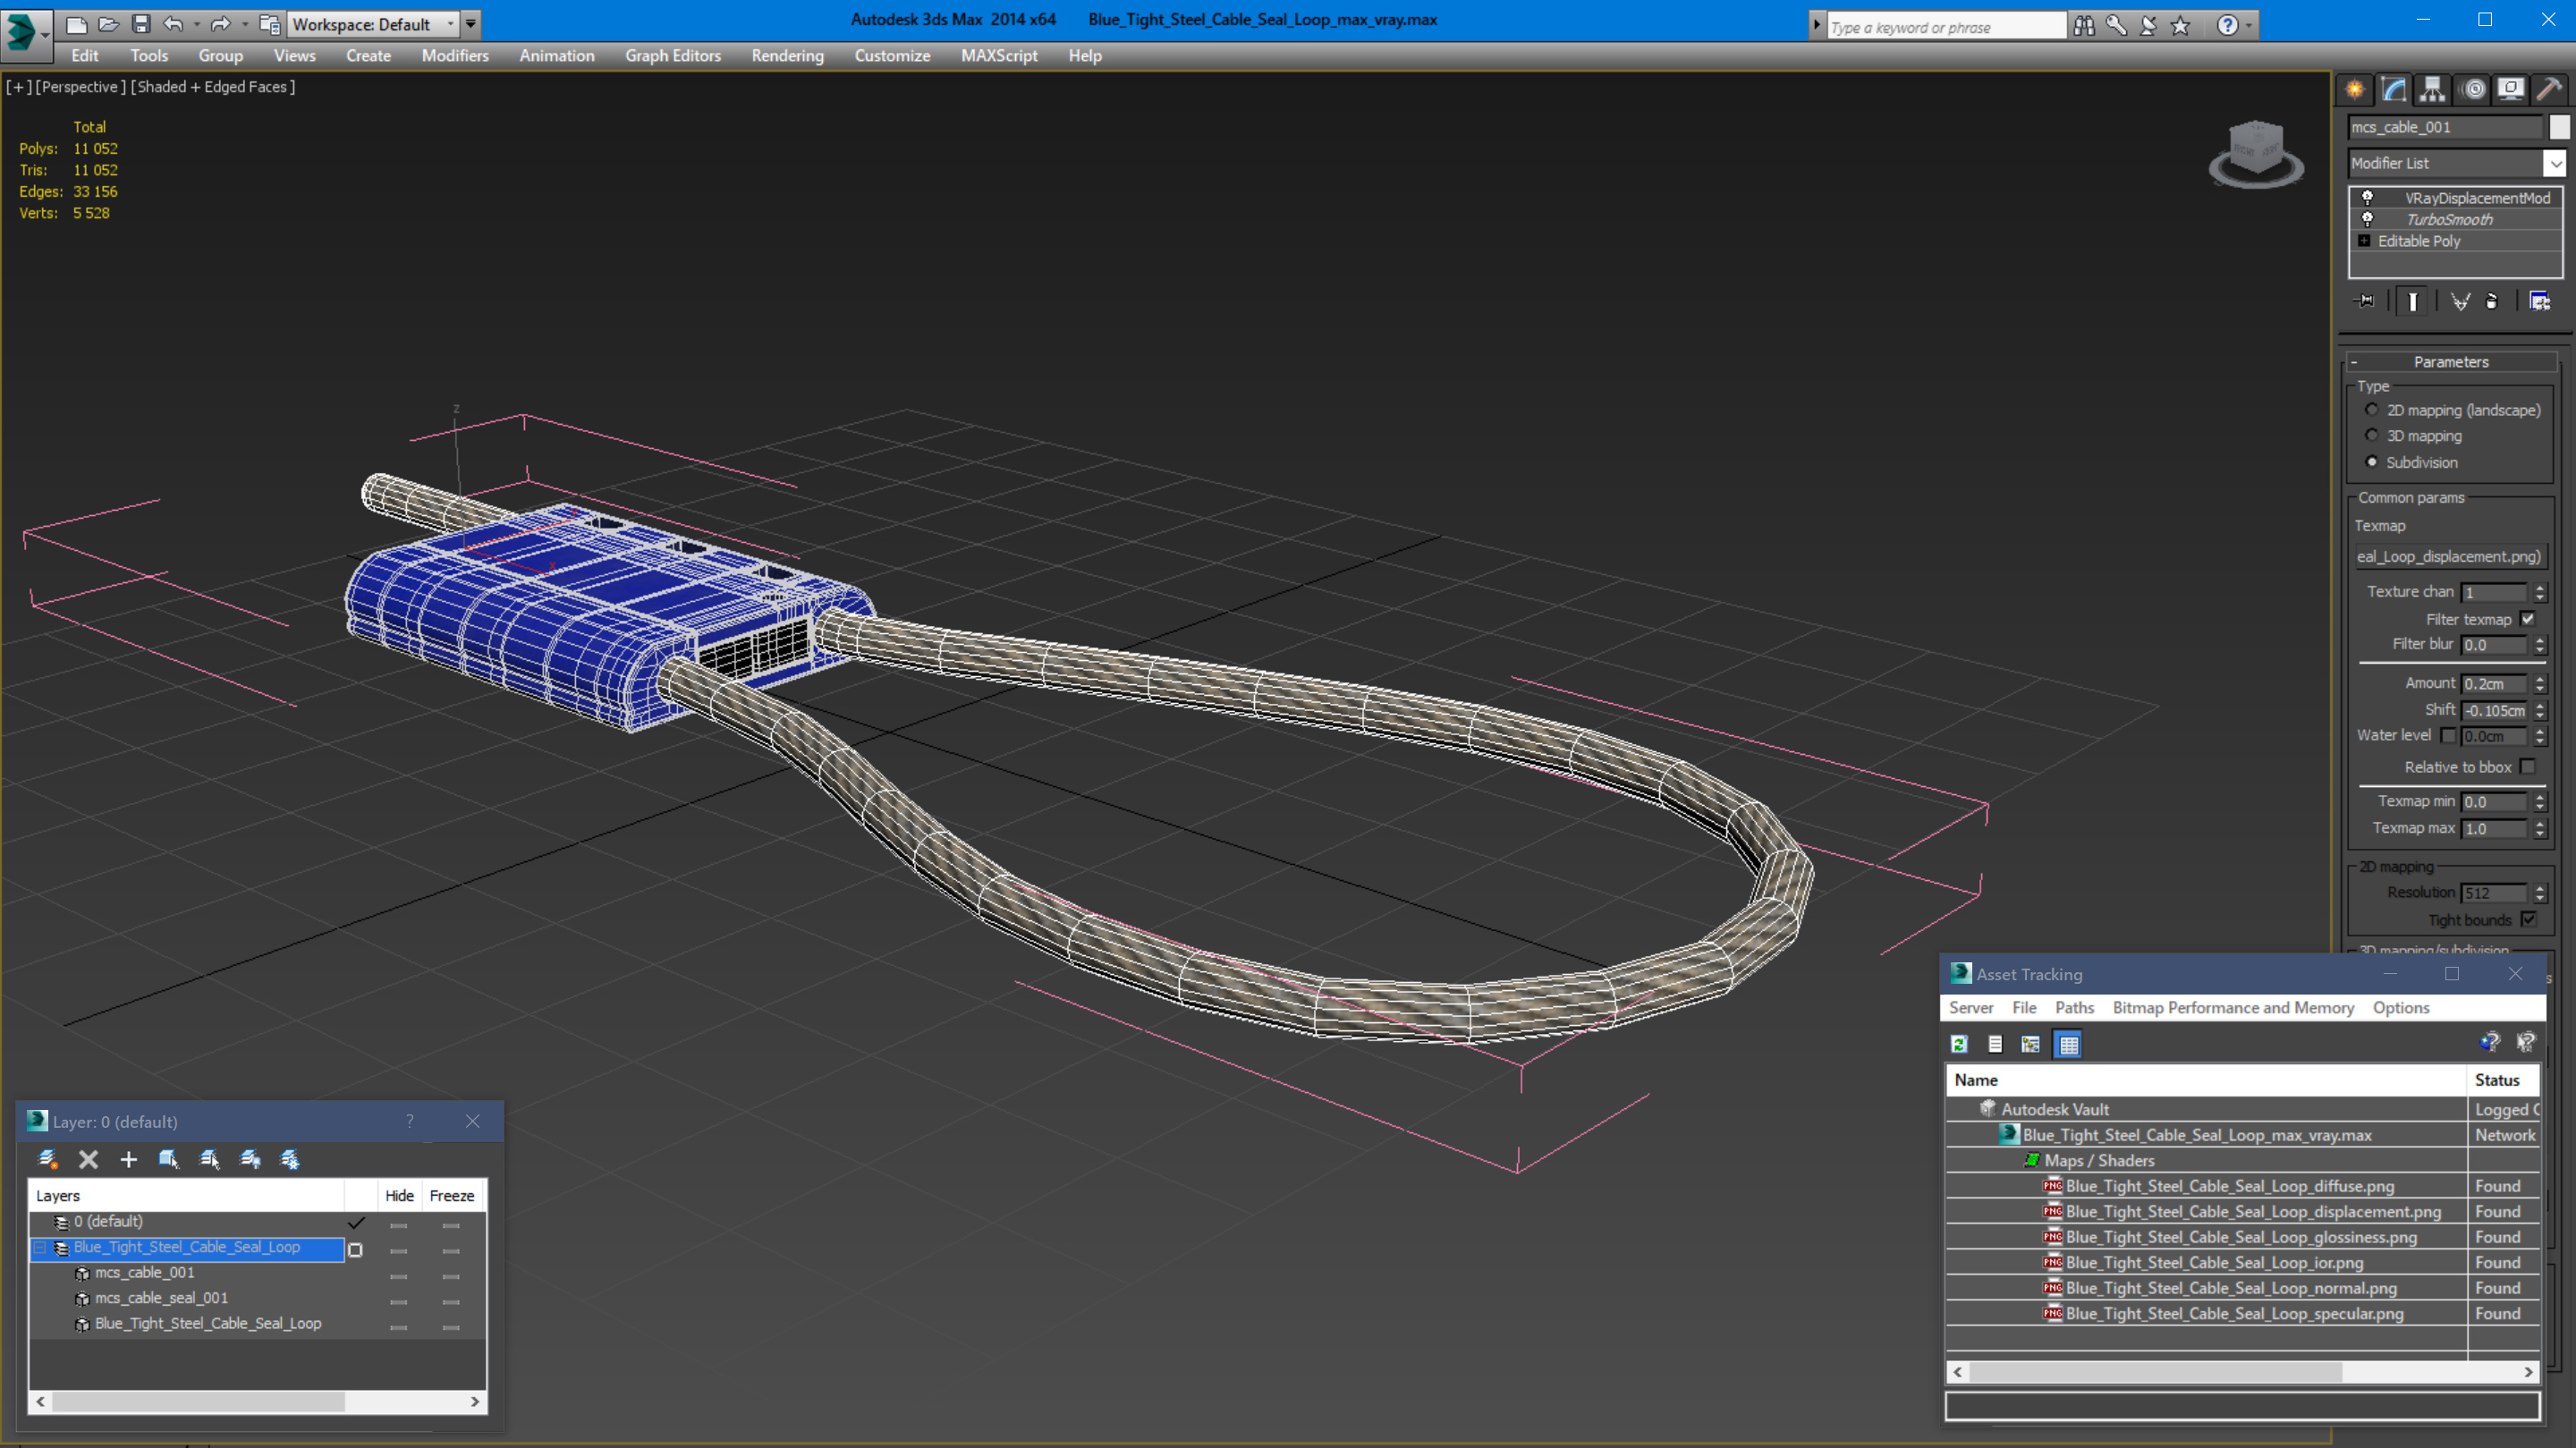
Task: Open quick access toolbar customize arrow
Action: pos(470,24)
